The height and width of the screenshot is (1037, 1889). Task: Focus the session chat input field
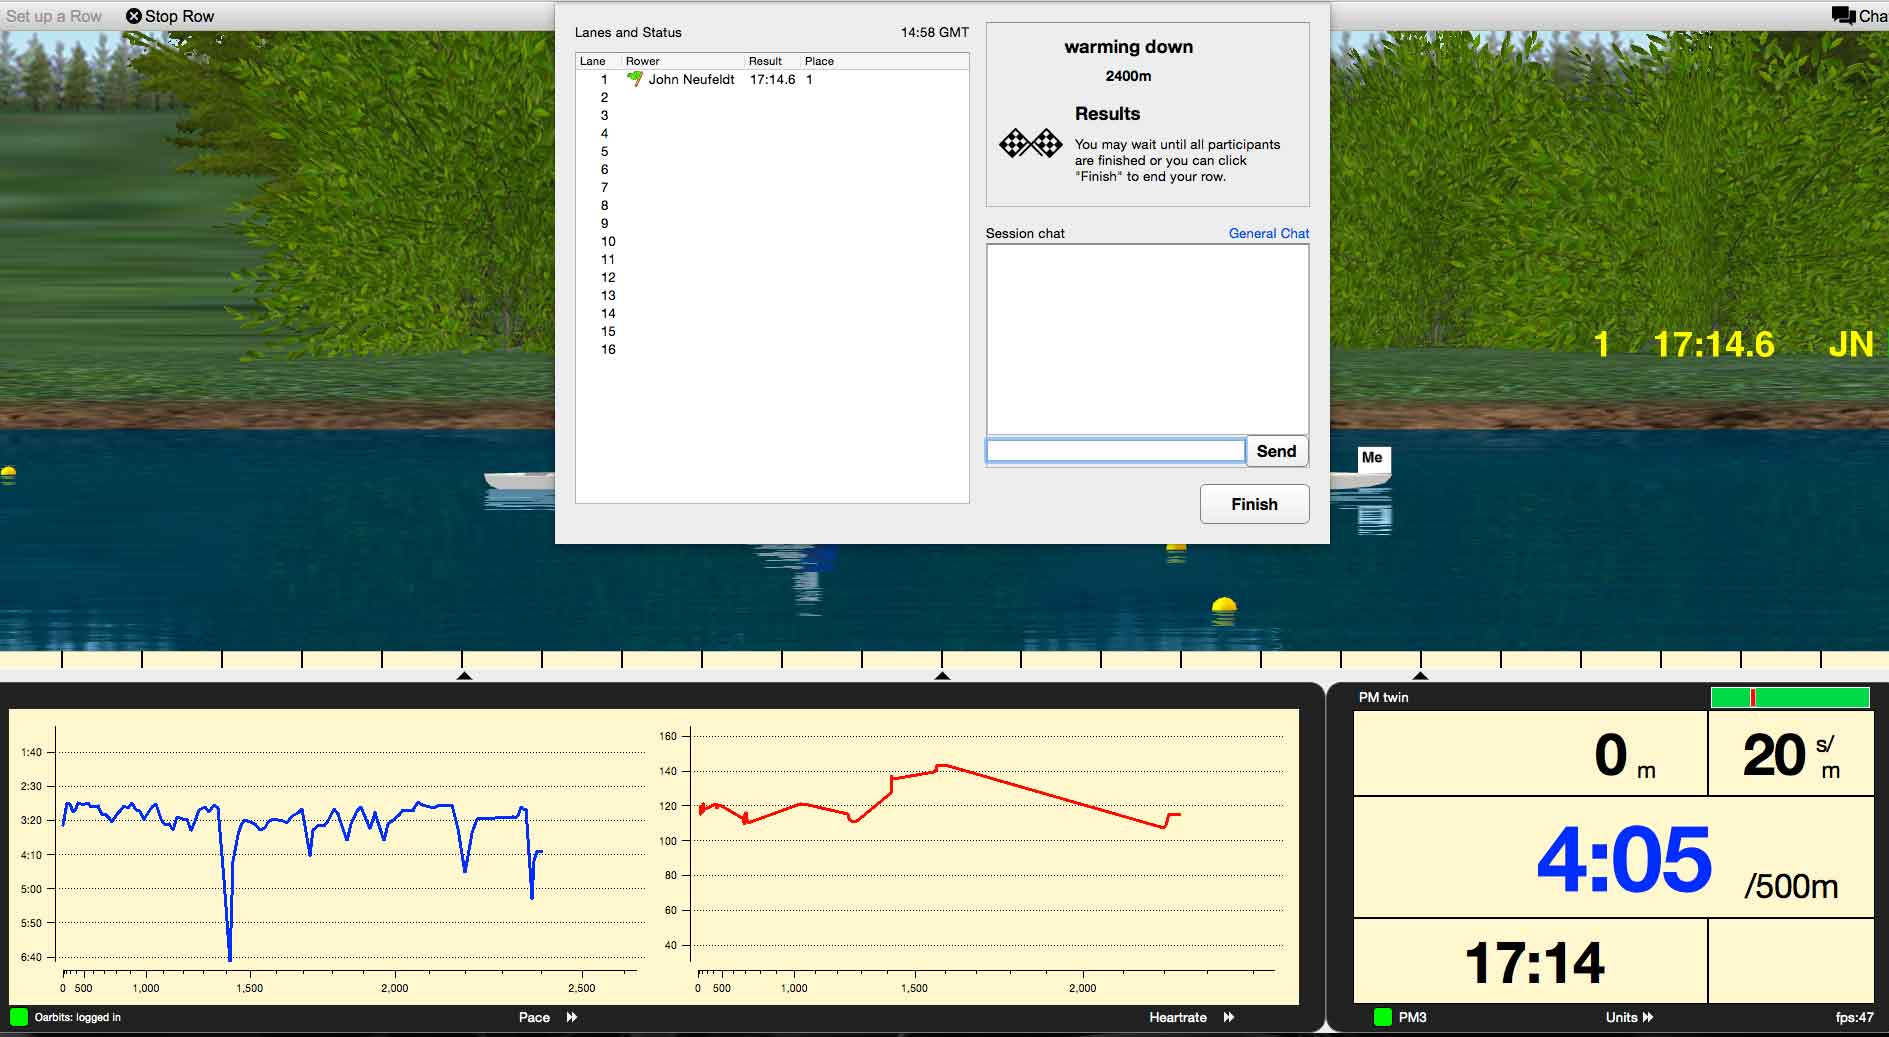pos(1115,451)
